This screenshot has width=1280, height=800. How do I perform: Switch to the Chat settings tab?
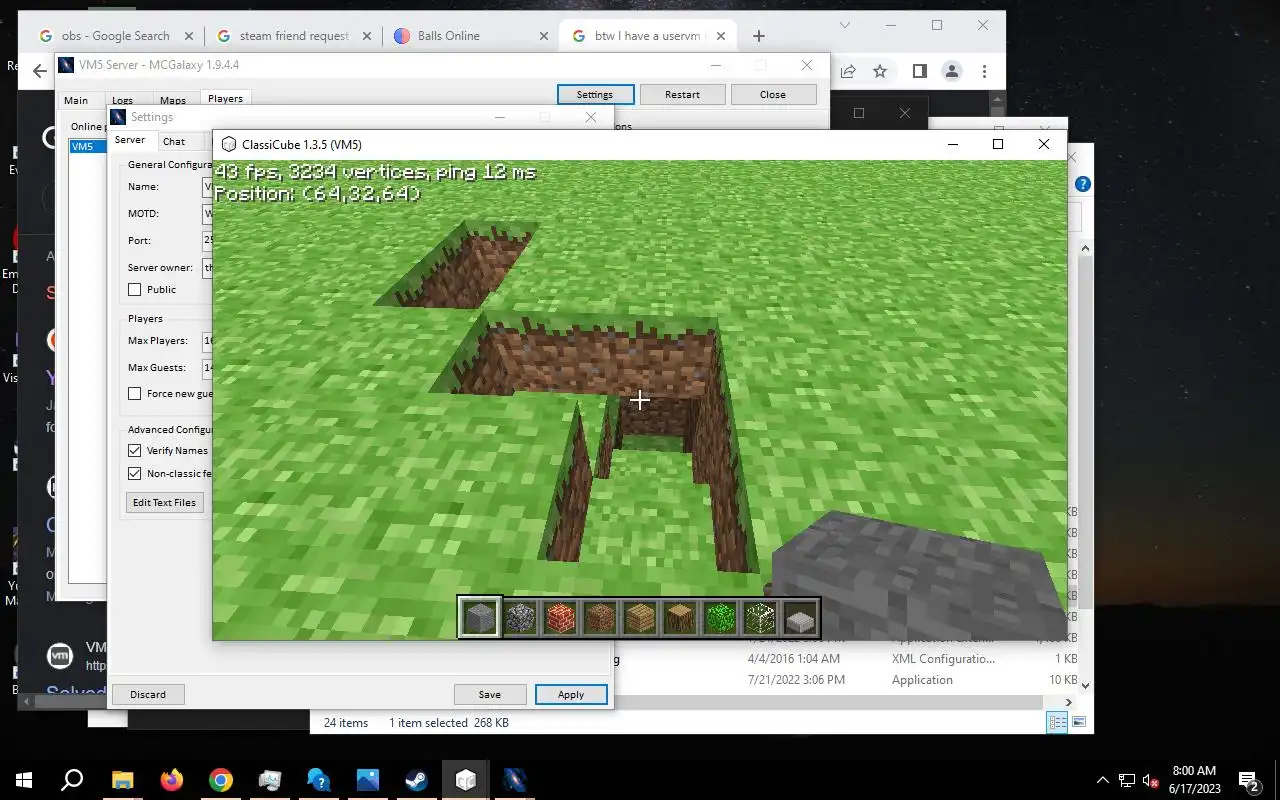click(174, 142)
